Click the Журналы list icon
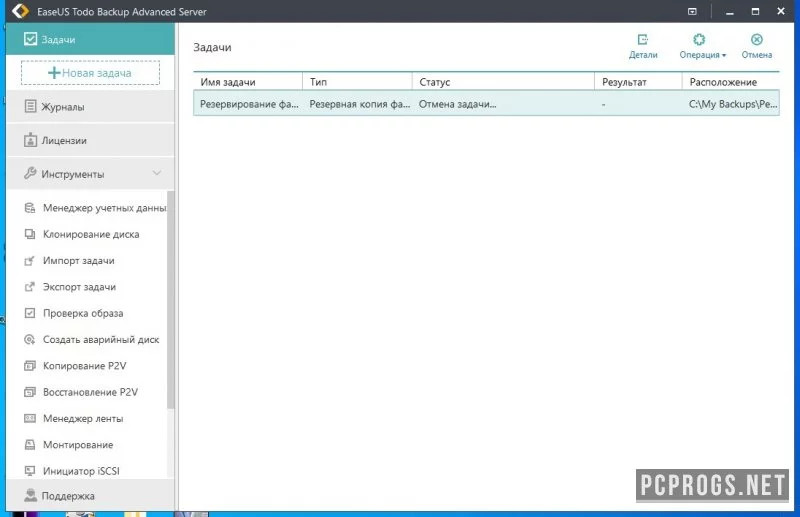Image resolution: width=800 pixels, height=517 pixels. (31, 106)
